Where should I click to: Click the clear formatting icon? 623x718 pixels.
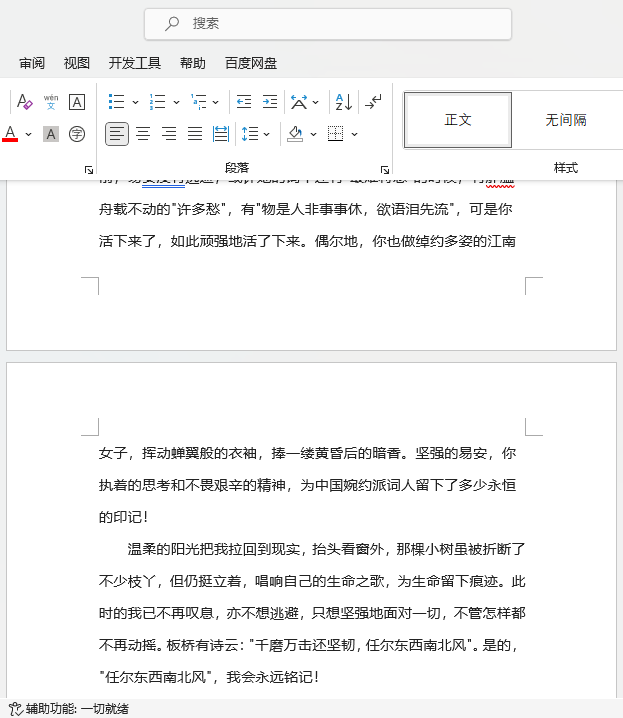tap(25, 102)
